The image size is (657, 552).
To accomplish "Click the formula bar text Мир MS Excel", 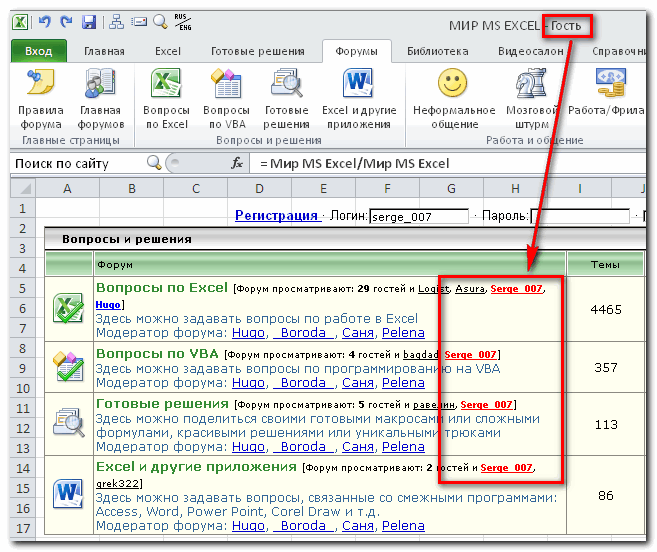I will pyautogui.click(x=354, y=163).
